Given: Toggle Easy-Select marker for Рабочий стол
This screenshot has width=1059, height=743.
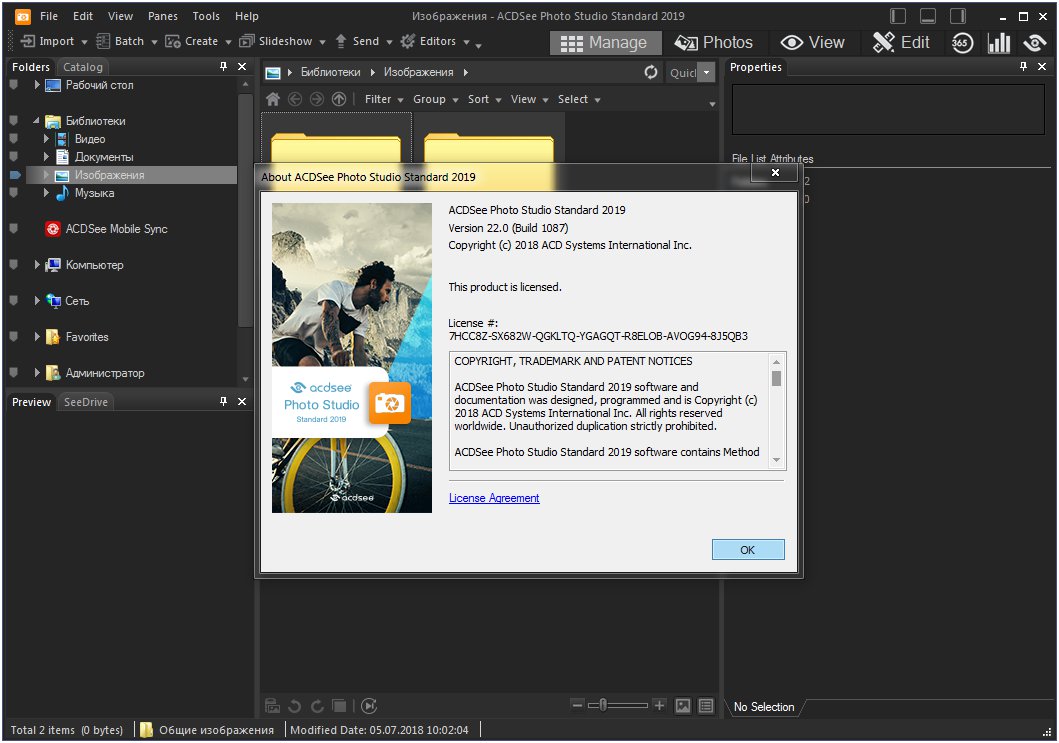Looking at the screenshot, I should click(x=14, y=85).
